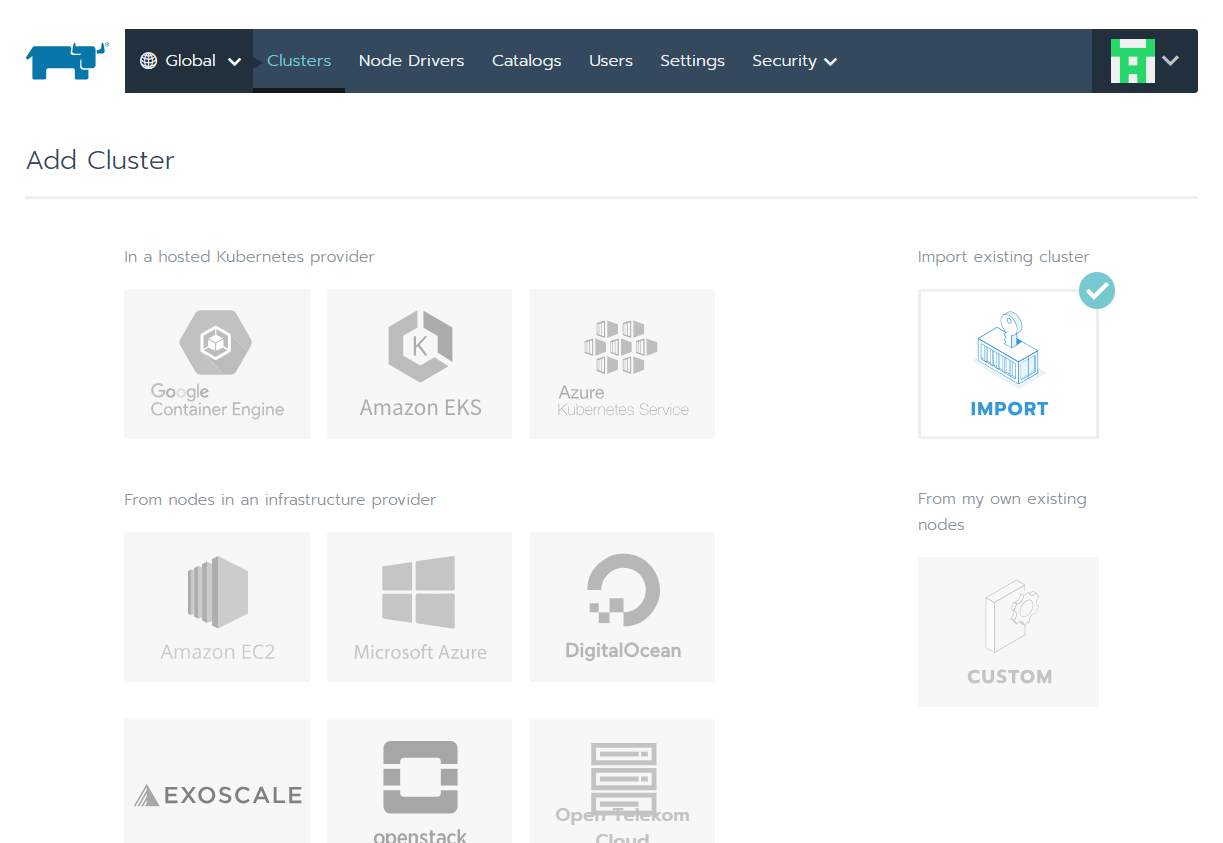Pick the Amazon EC2 tile

pyautogui.click(x=217, y=607)
